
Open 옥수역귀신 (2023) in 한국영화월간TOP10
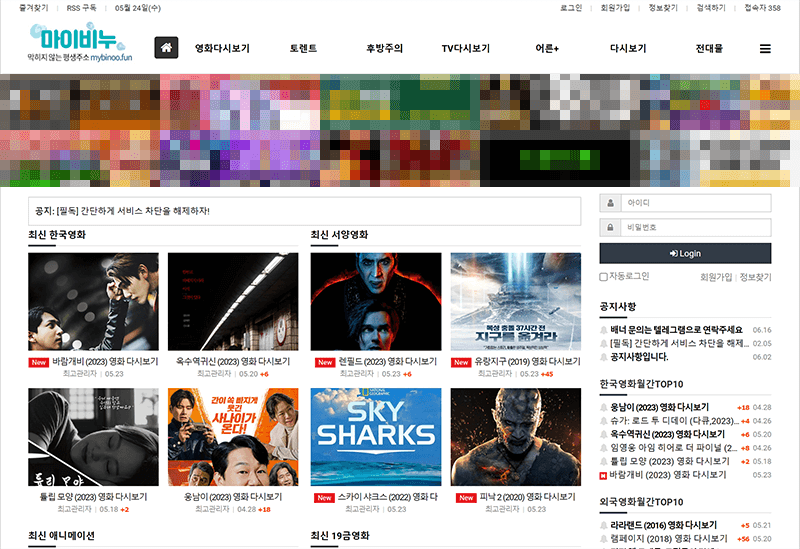[x=667, y=435]
